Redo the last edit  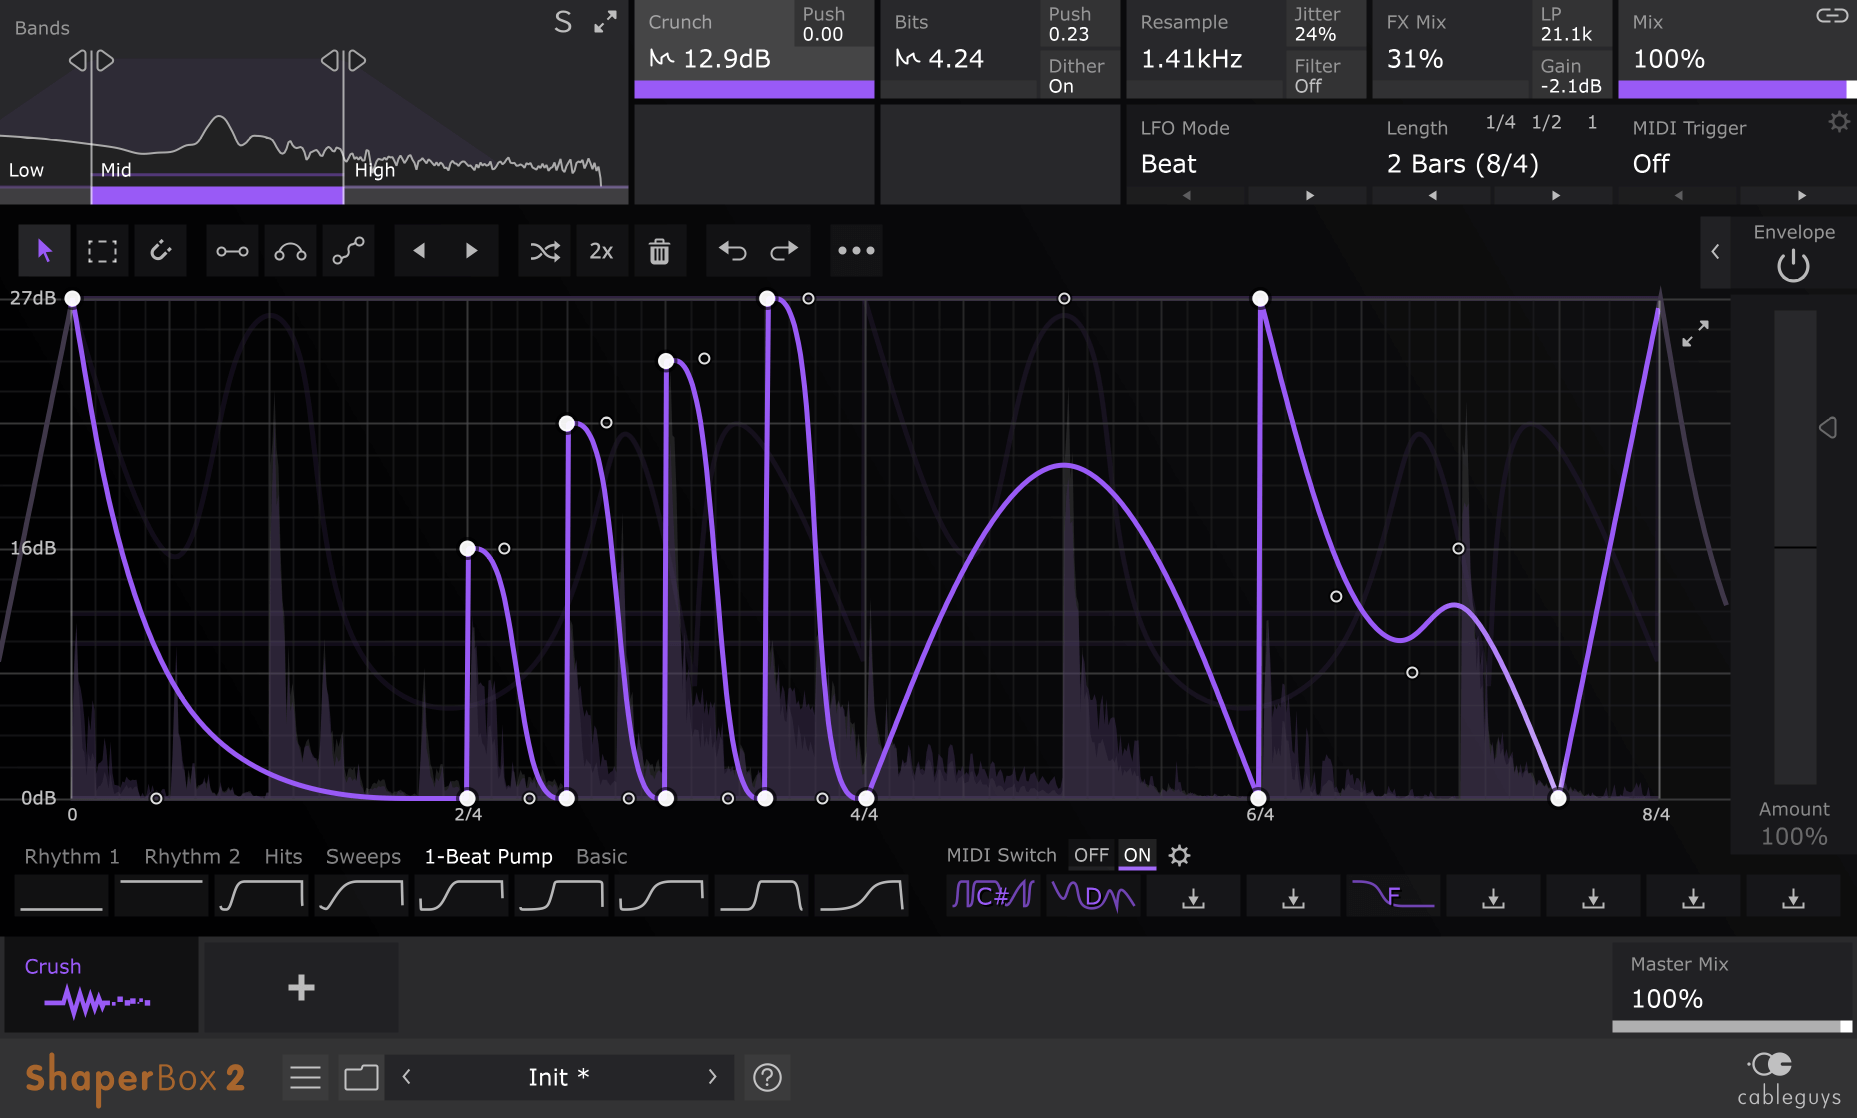click(784, 251)
